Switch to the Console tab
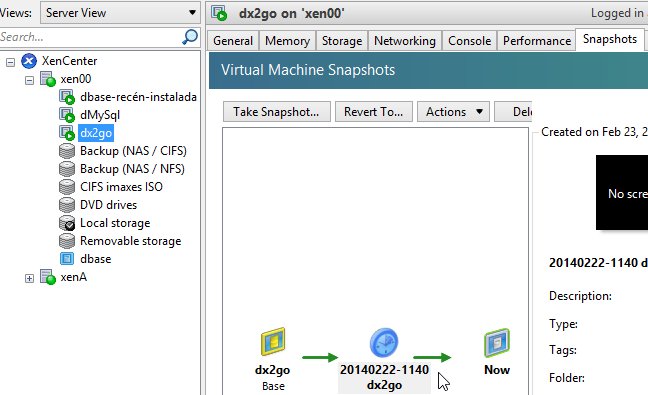Screen dimensions: 648x395 [469, 41]
